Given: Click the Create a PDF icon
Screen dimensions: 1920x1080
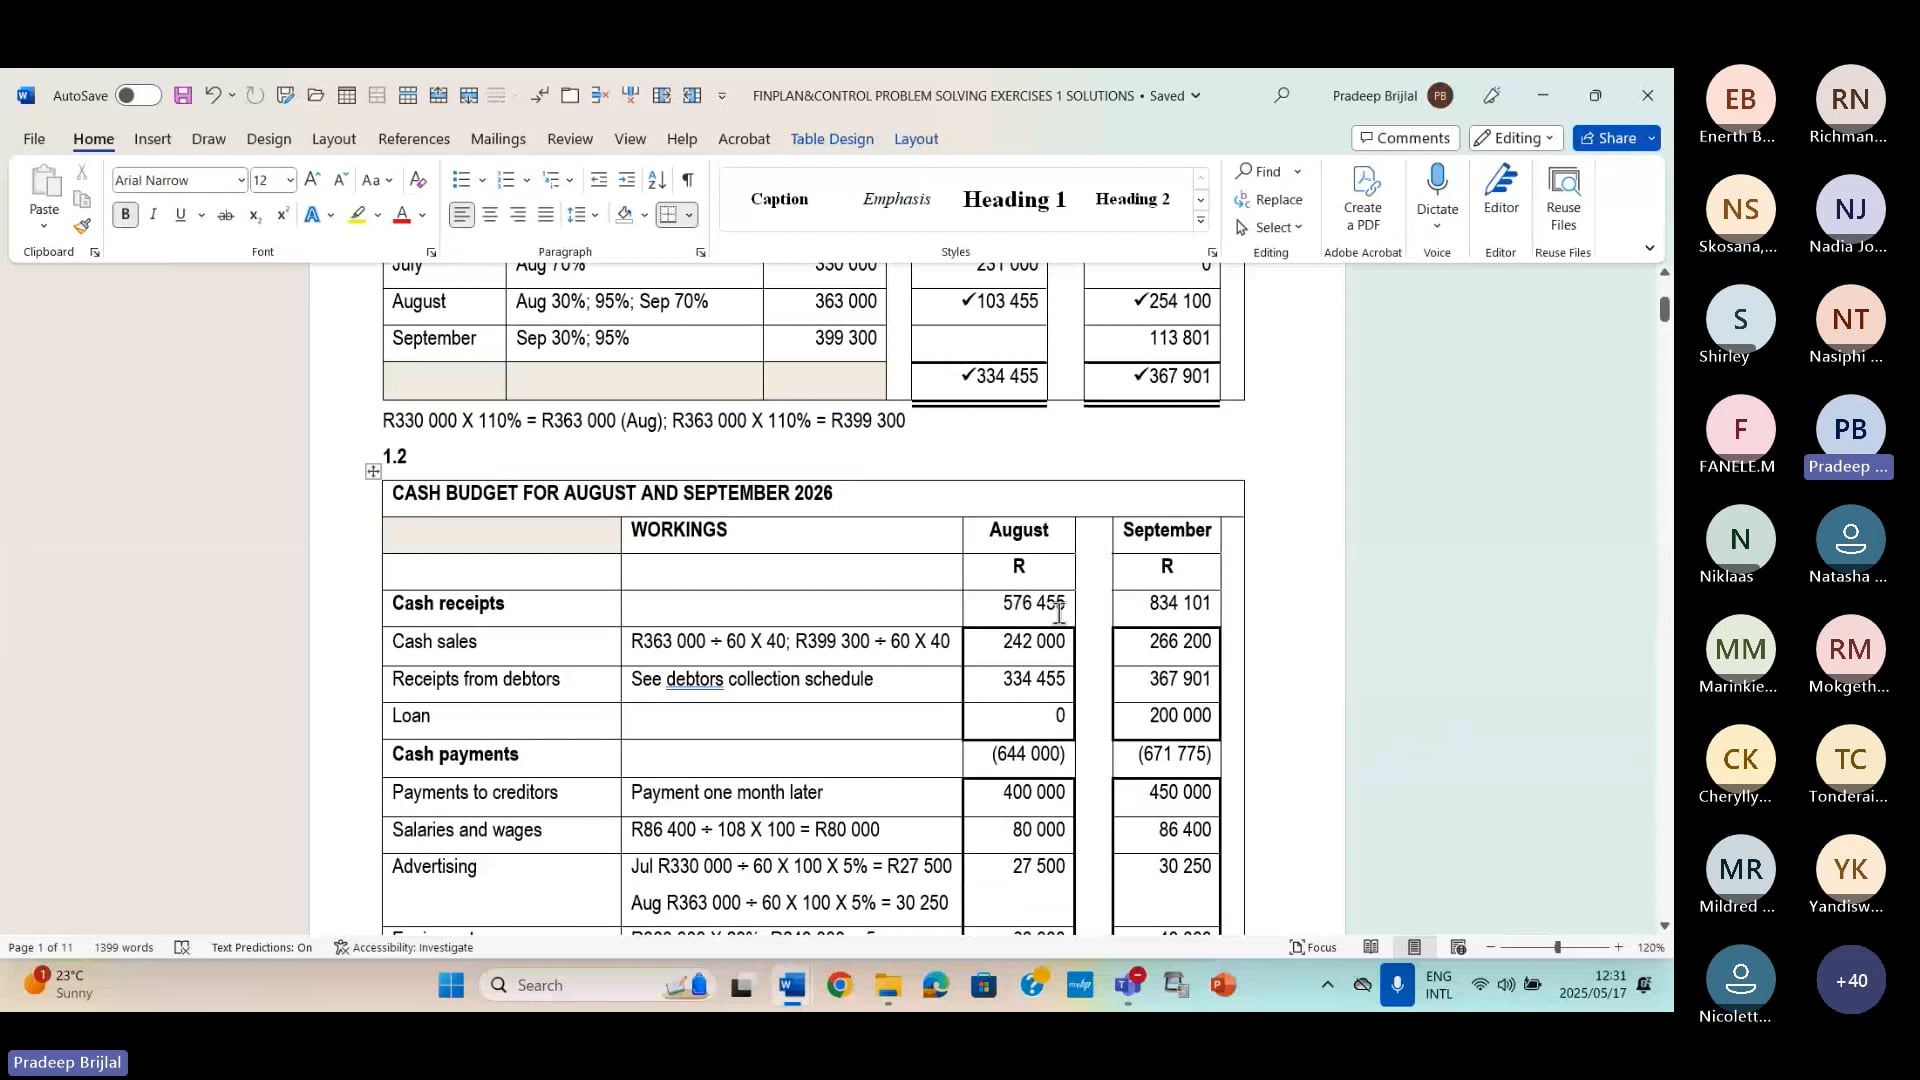Looking at the screenshot, I should click(1364, 190).
